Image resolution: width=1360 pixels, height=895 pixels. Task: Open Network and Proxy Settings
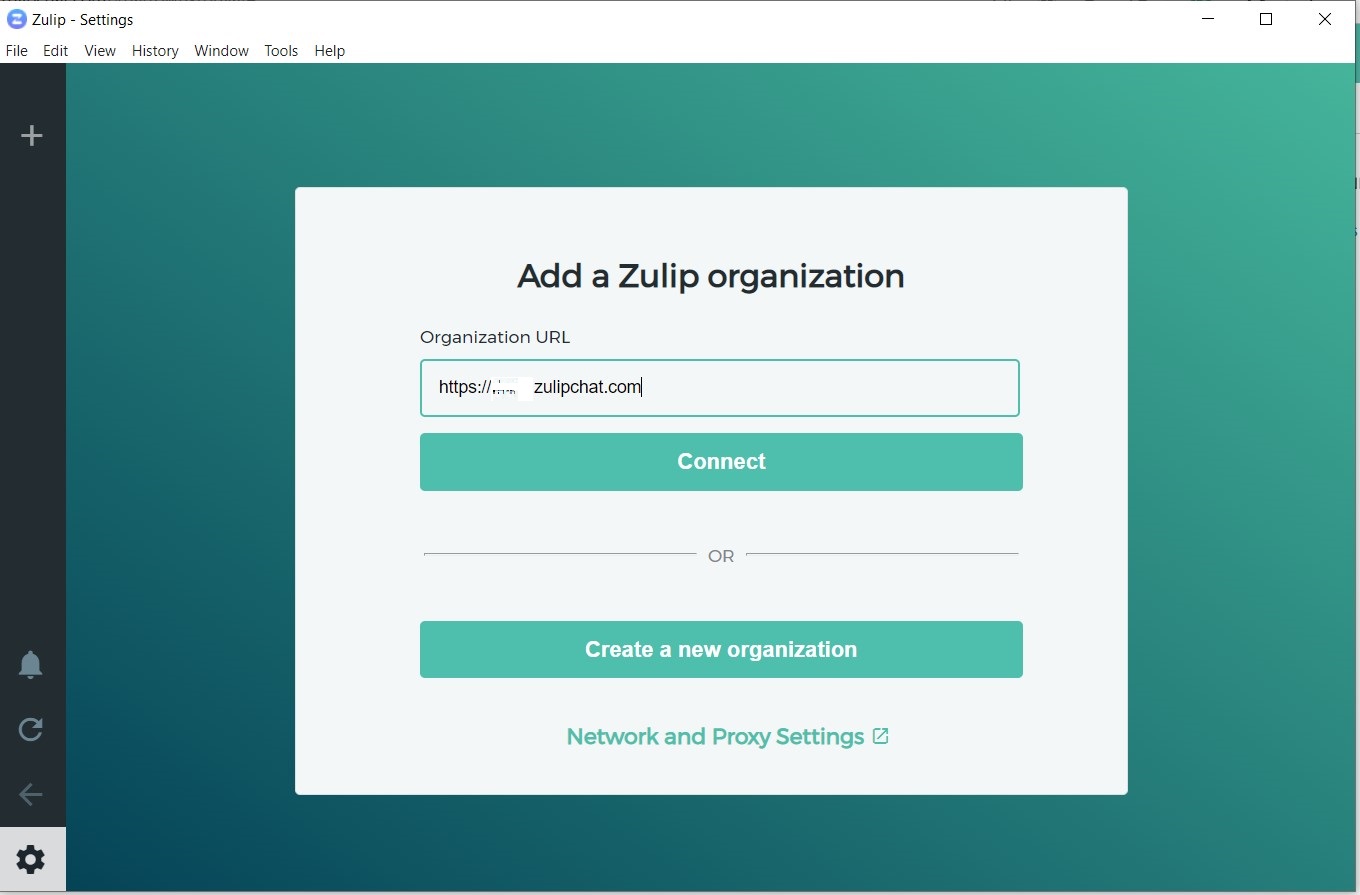[715, 736]
